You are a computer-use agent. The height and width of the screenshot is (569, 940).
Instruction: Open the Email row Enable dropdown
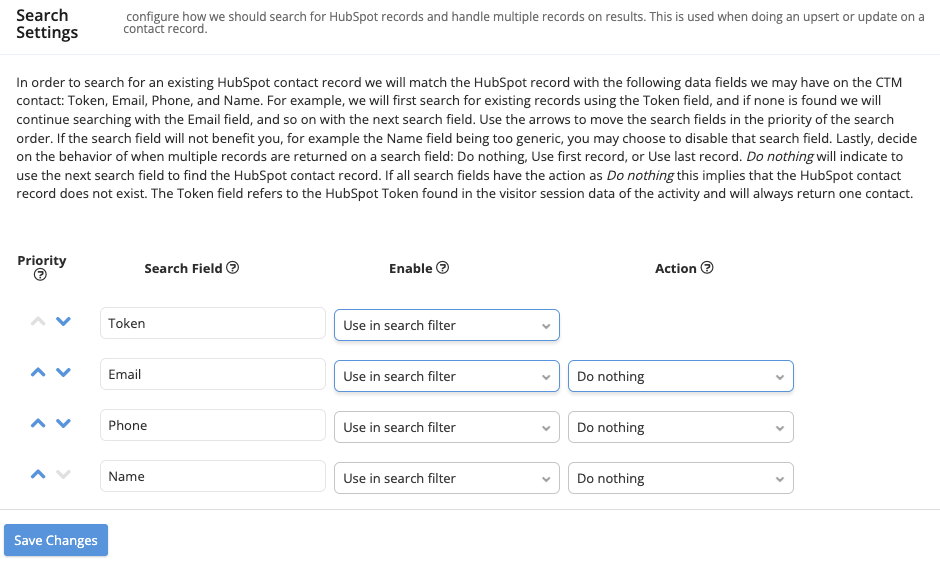tap(446, 376)
